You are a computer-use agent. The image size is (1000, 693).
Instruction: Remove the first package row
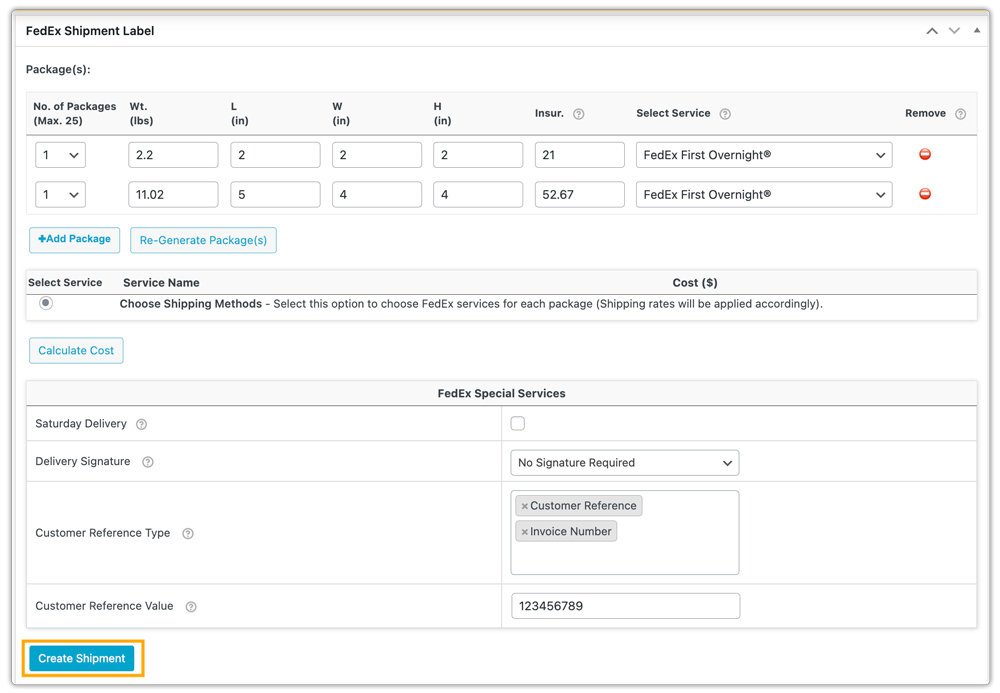924,155
